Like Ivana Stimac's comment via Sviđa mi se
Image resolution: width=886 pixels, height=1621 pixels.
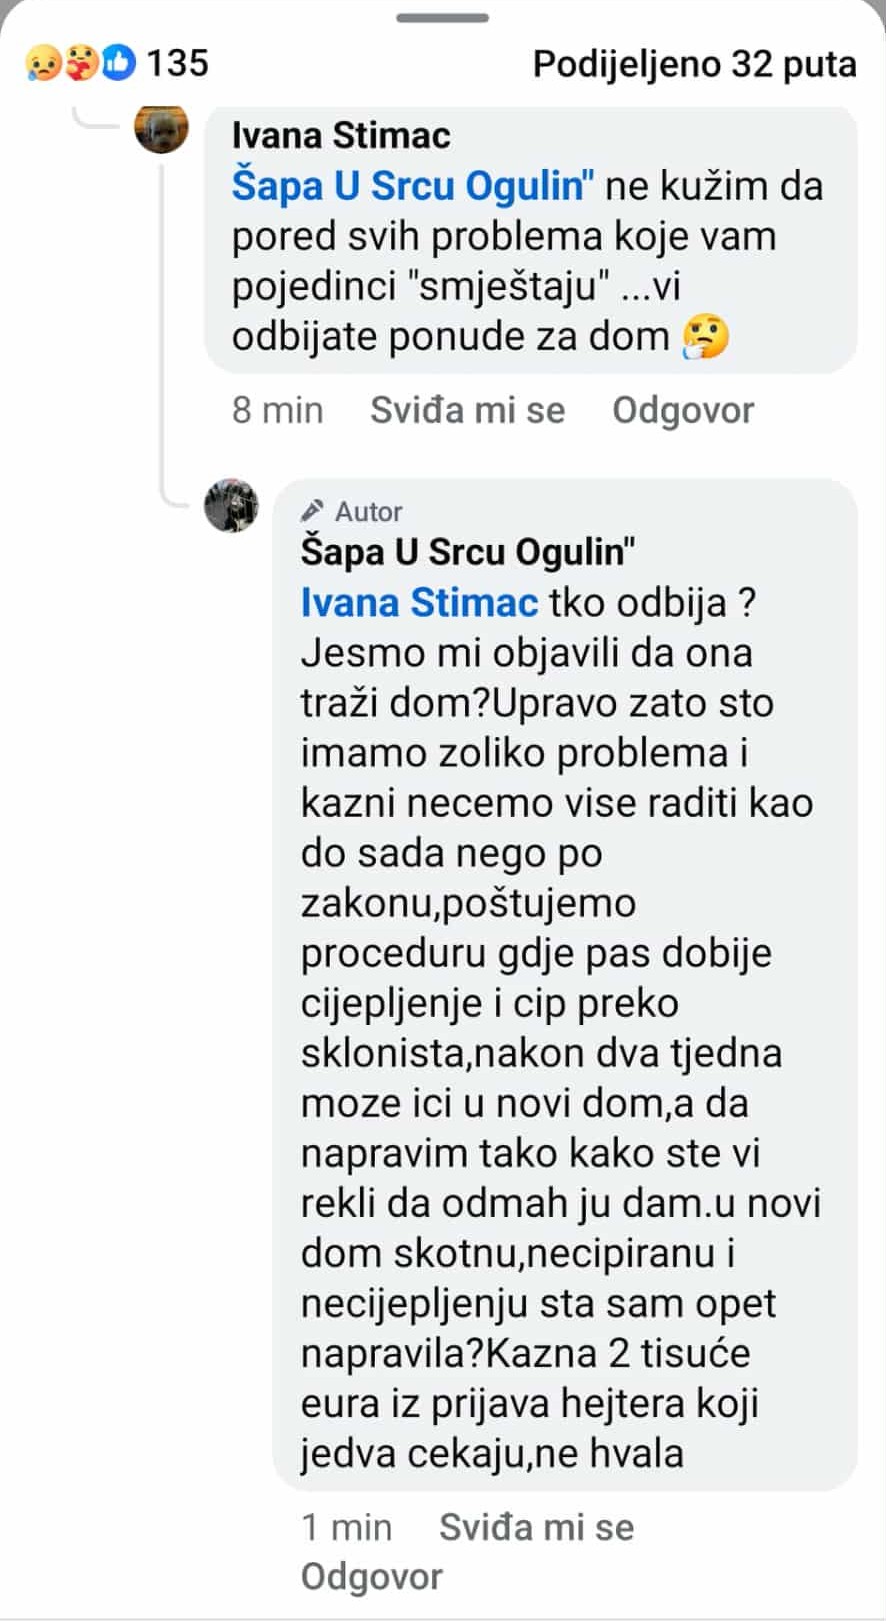(x=467, y=410)
